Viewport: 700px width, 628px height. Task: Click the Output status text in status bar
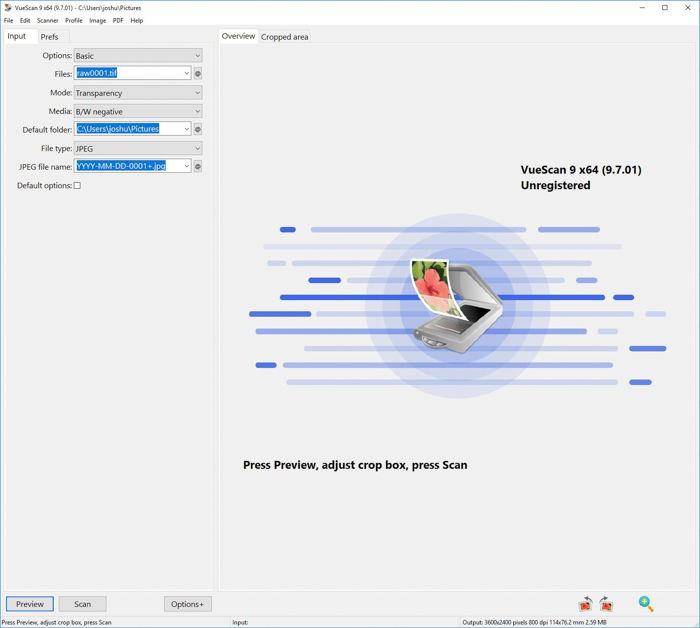[534, 622]
